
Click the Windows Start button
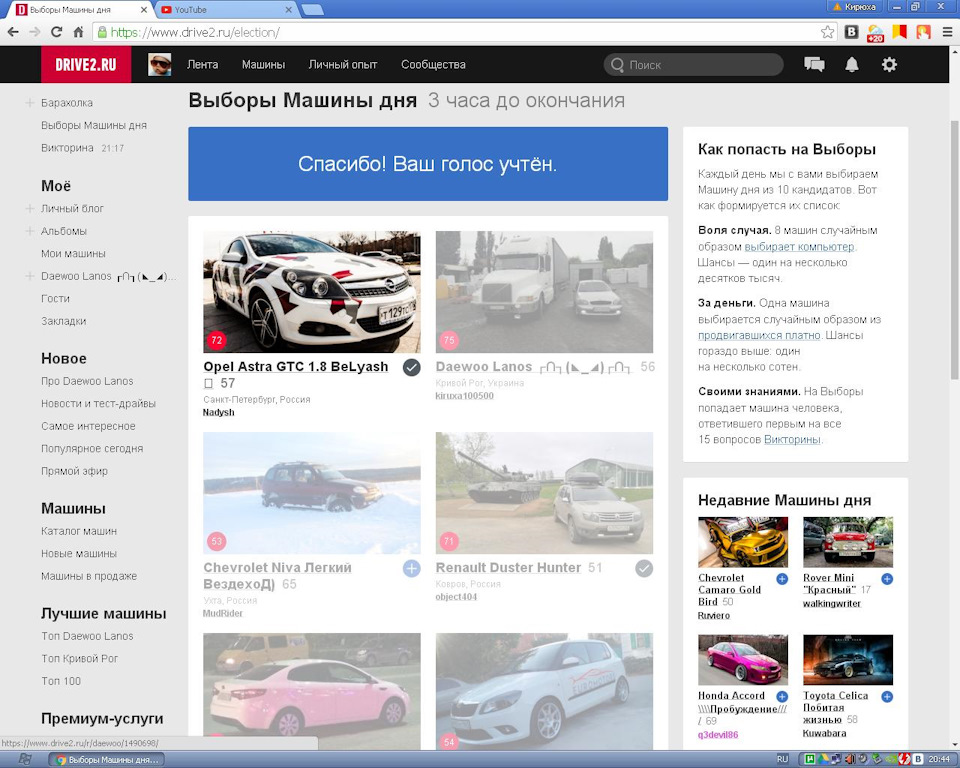pyautogui.click(x=24, y=759)
